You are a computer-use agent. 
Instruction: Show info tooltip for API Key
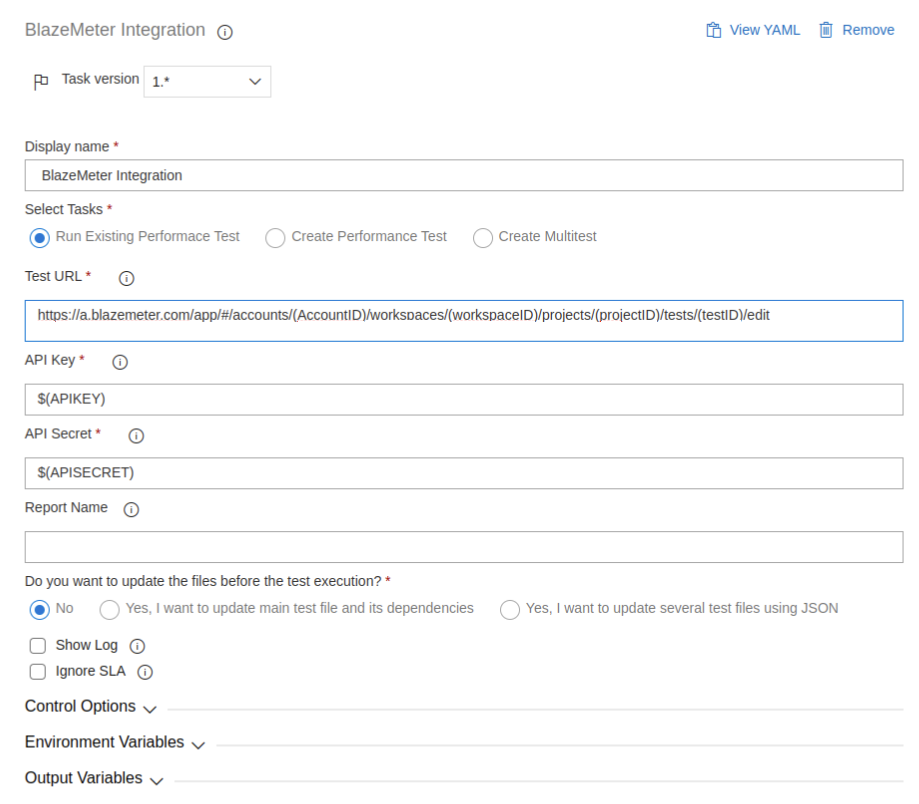click(x=120, y=362)
